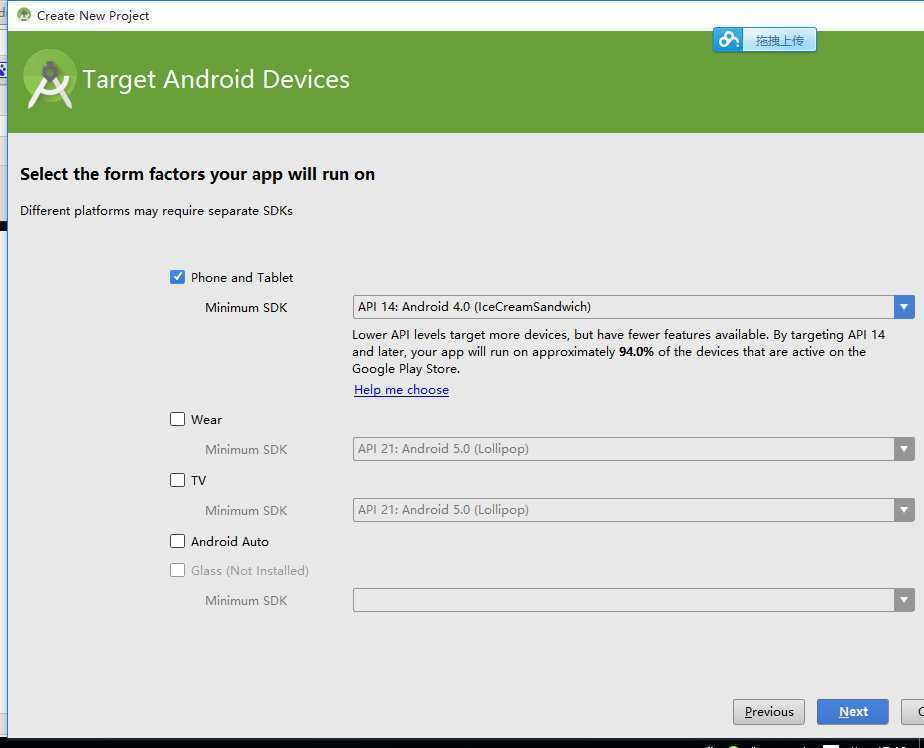Click the Glass (Not Installed) label
The height and width of the screenshot is (748, 924).
[250, 571]
